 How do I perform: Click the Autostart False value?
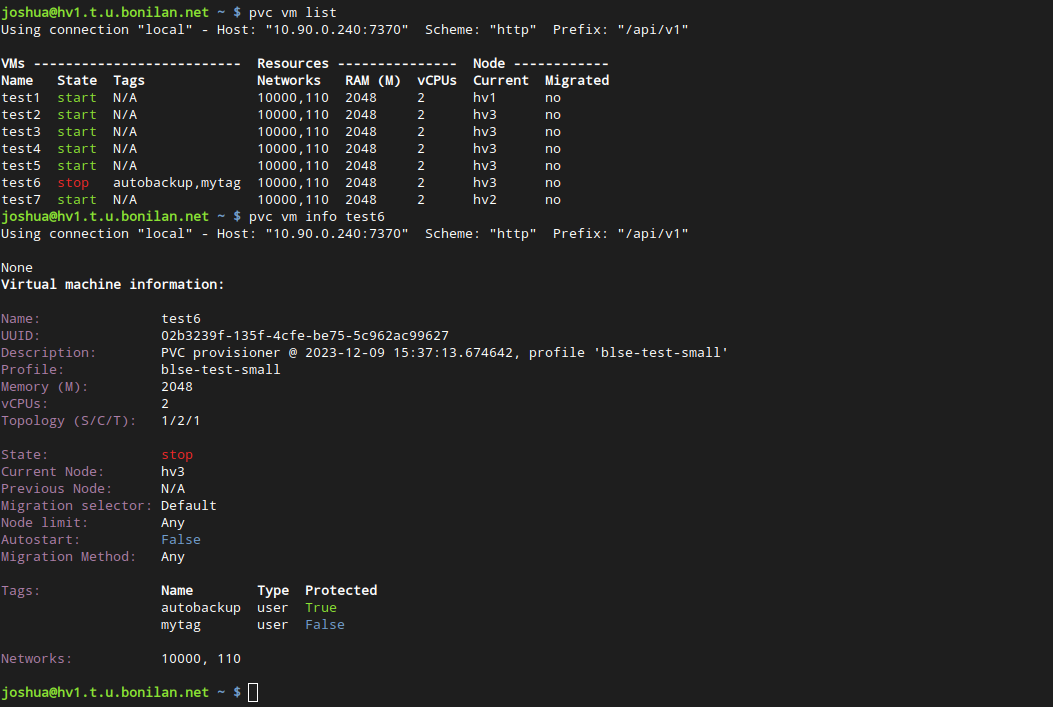180,539
